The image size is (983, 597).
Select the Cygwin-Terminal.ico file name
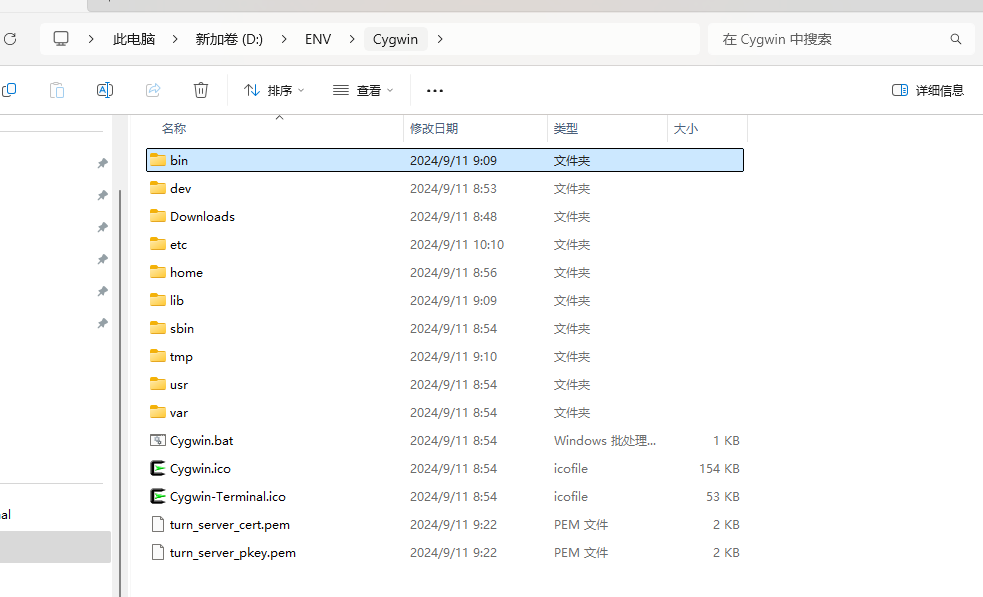228,496
